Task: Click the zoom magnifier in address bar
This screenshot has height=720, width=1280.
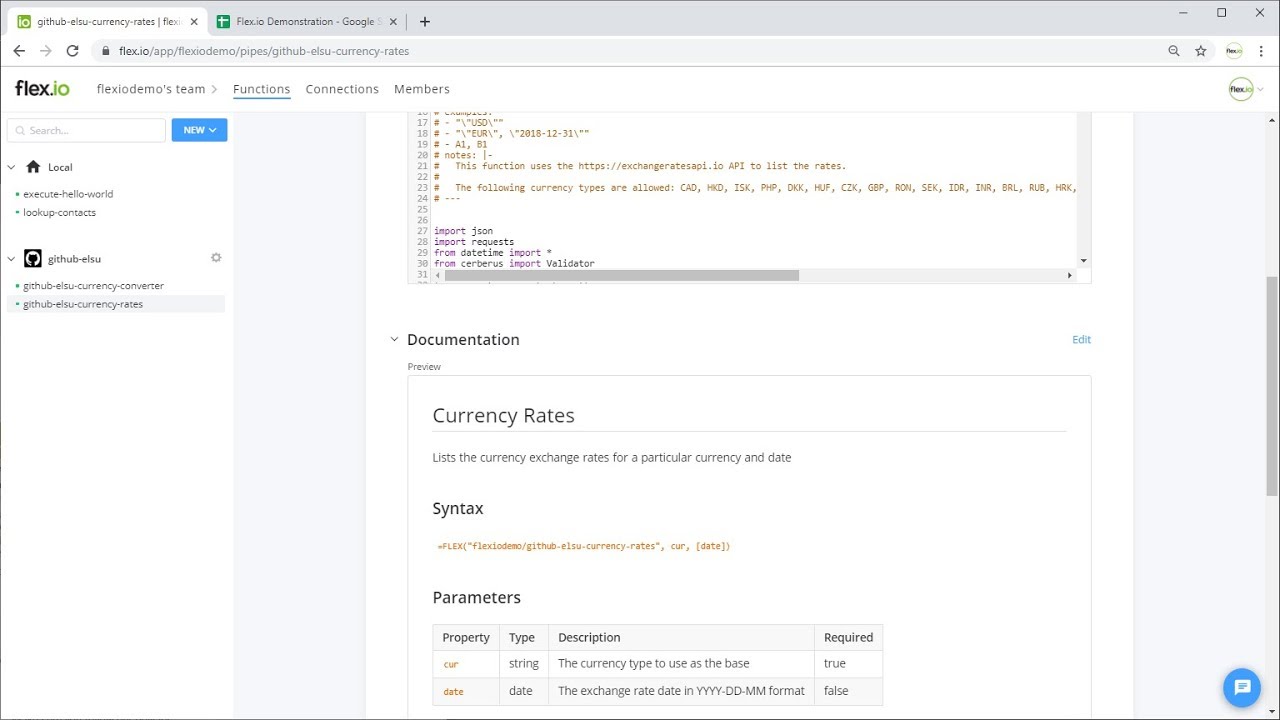Action: (x=1174, y=51)
